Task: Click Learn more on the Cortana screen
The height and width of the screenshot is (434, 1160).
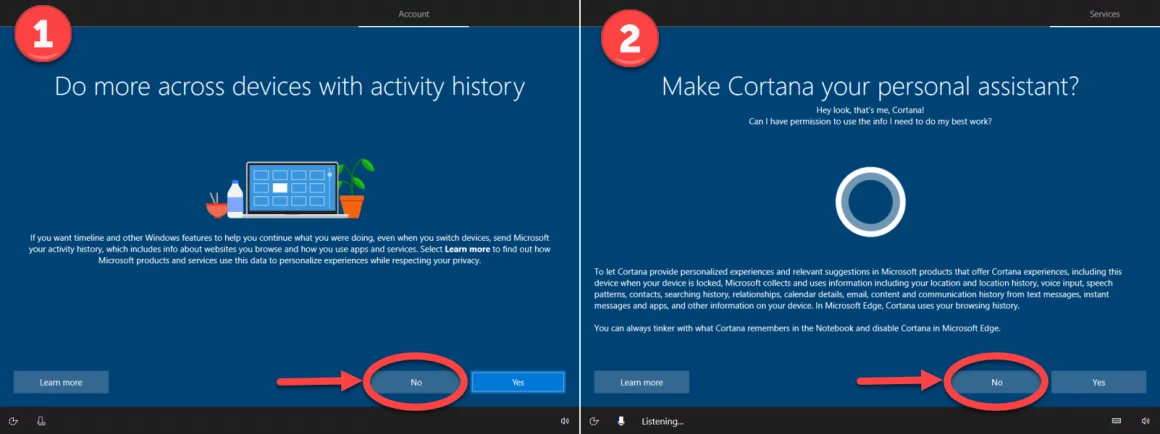Action: tap(641, 382)
